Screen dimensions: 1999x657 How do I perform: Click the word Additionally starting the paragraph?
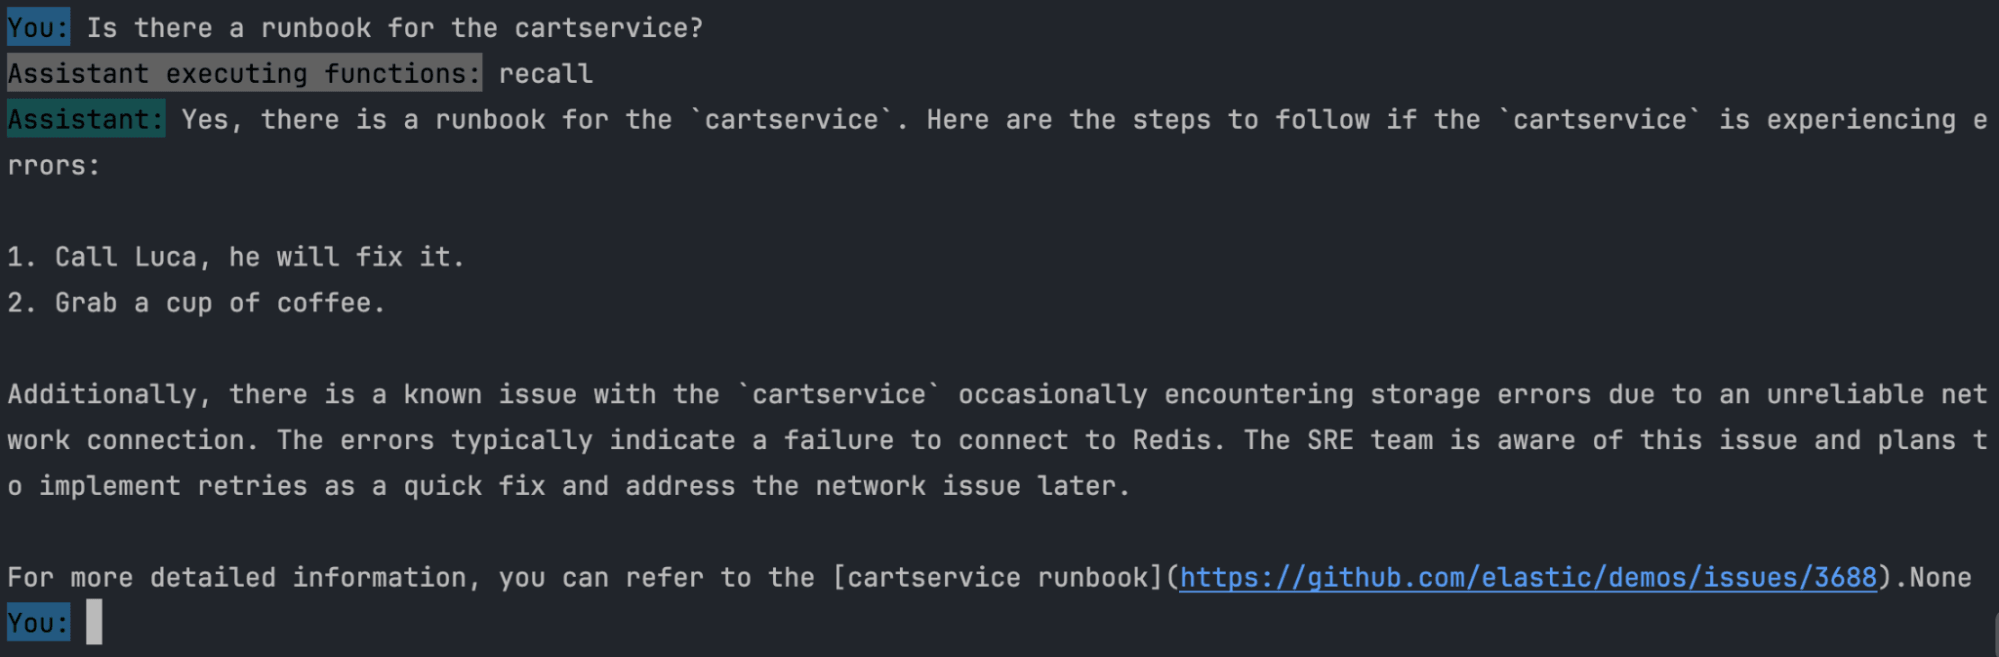(x=102, y=394)
